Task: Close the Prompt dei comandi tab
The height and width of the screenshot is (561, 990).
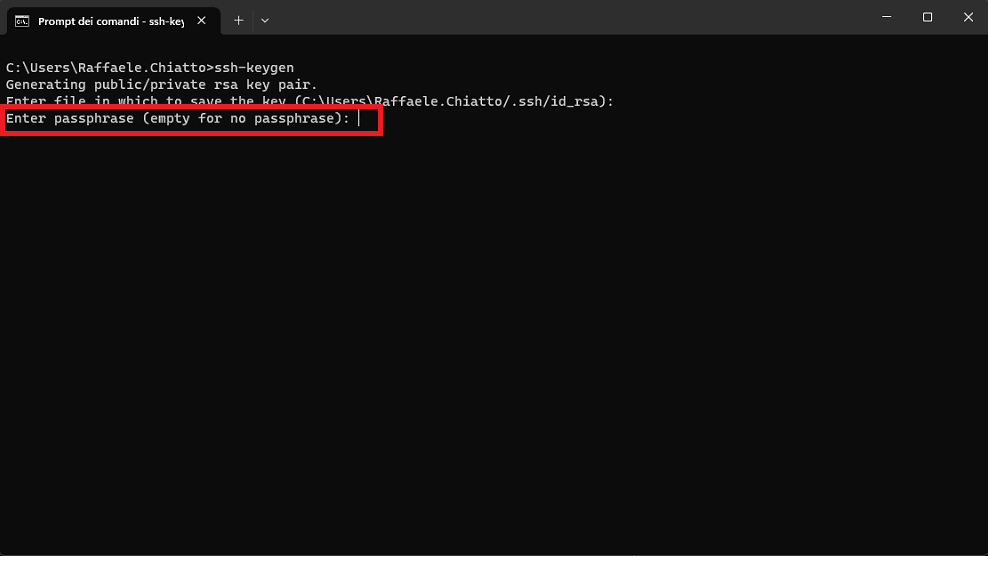Action: tap(201, 21)
